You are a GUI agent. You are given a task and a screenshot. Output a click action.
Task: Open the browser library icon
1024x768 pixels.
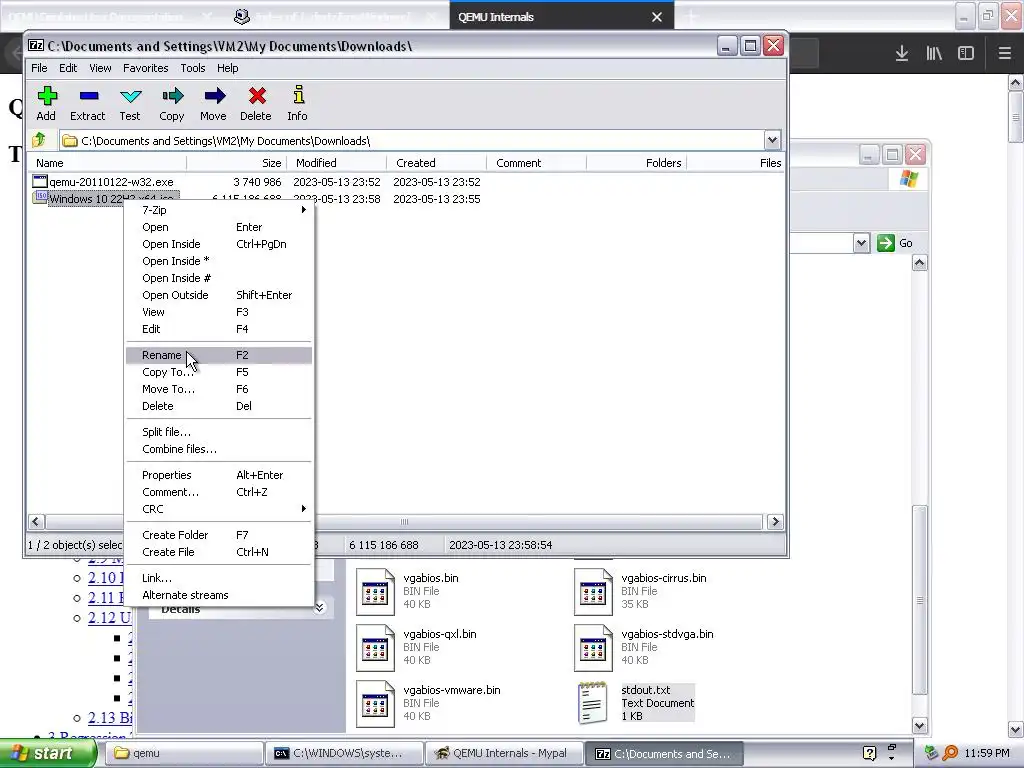coord(934,53)
